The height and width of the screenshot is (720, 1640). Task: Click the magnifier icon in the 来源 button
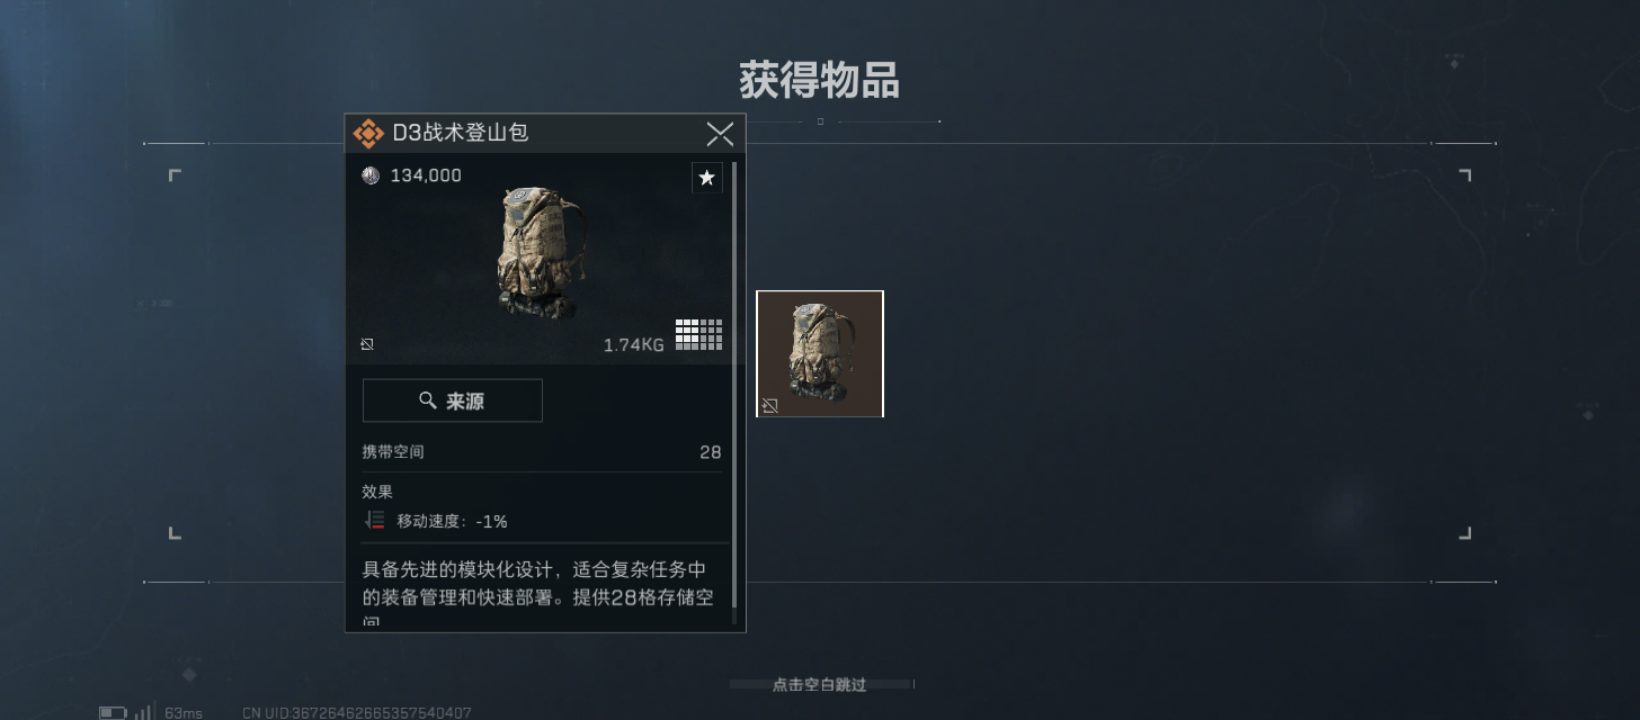(x=427, y=400)
